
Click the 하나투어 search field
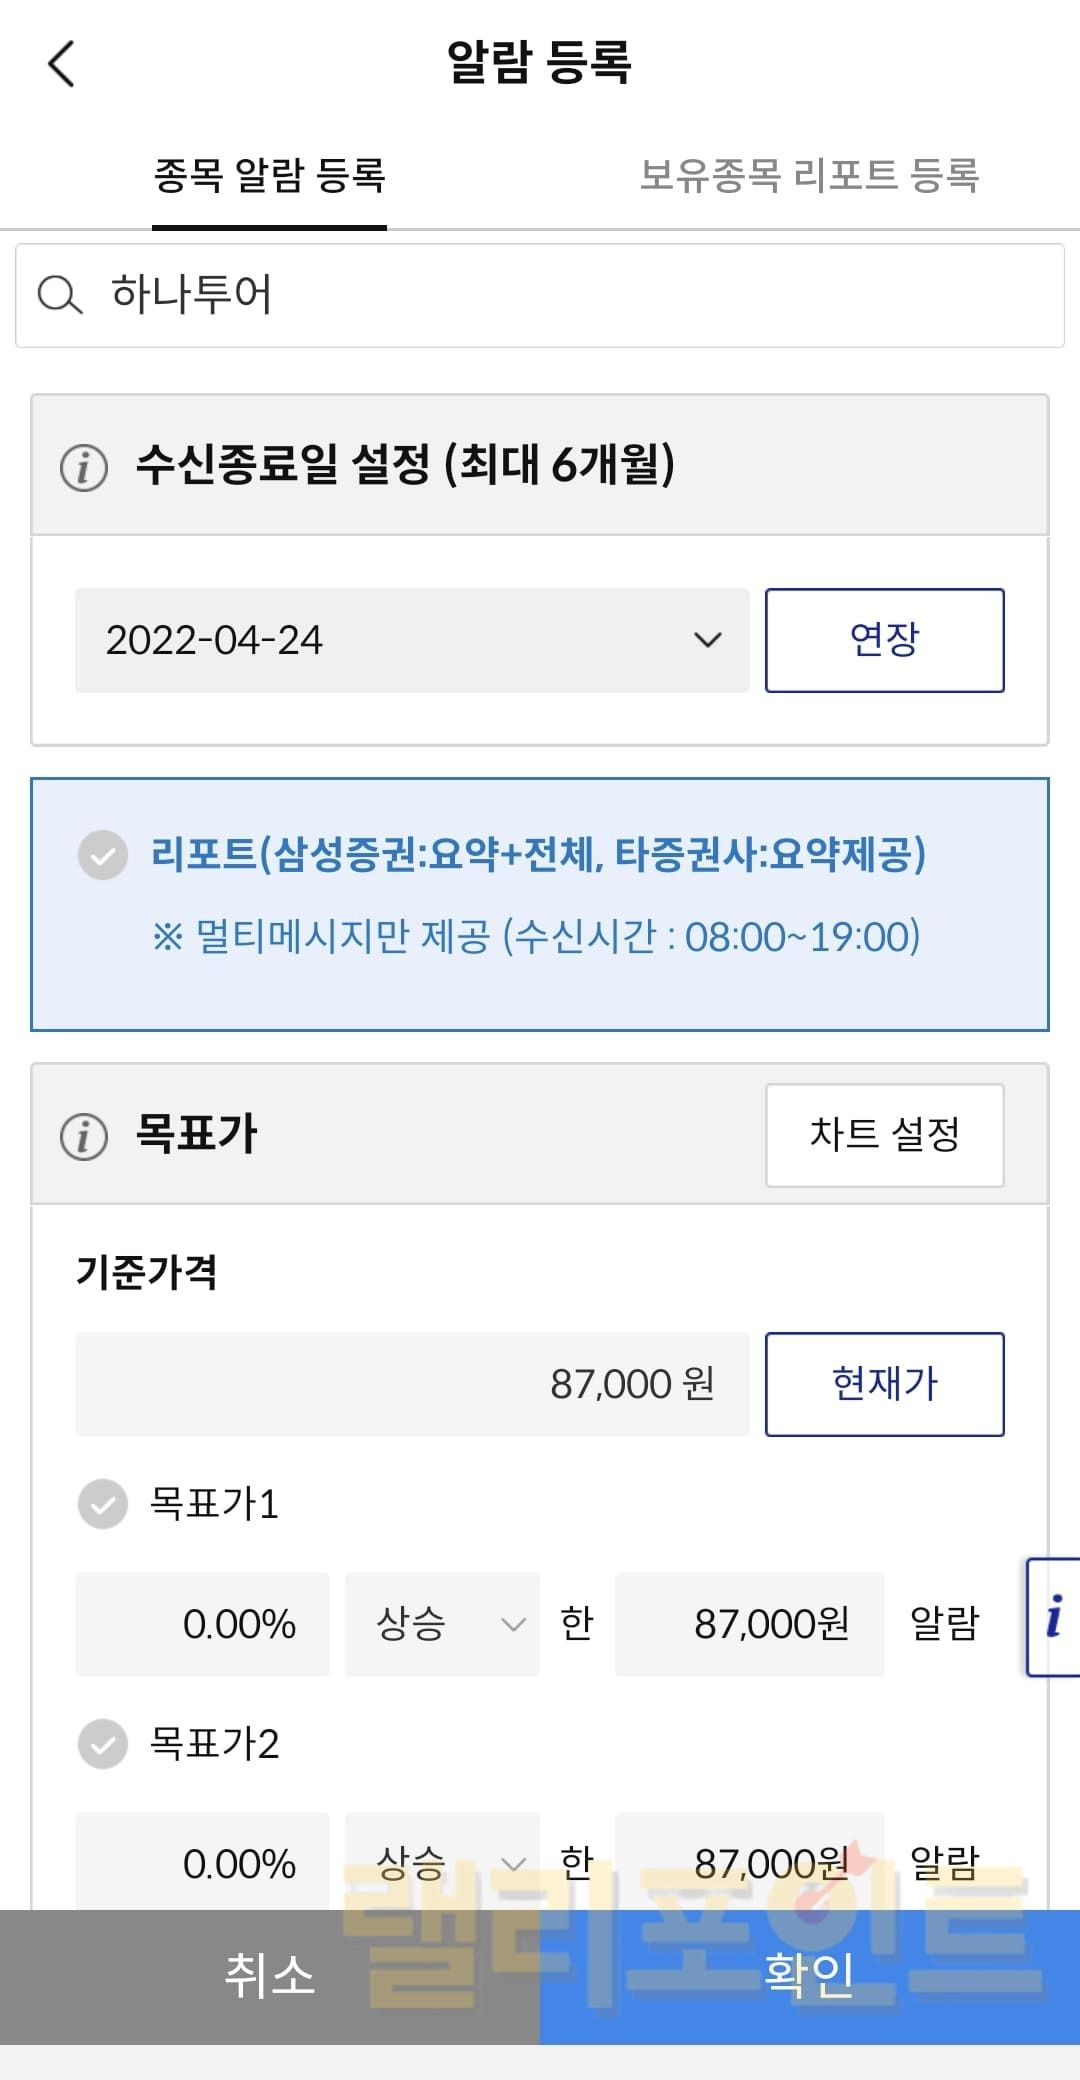pyautogui.click(x=560, y=296)
